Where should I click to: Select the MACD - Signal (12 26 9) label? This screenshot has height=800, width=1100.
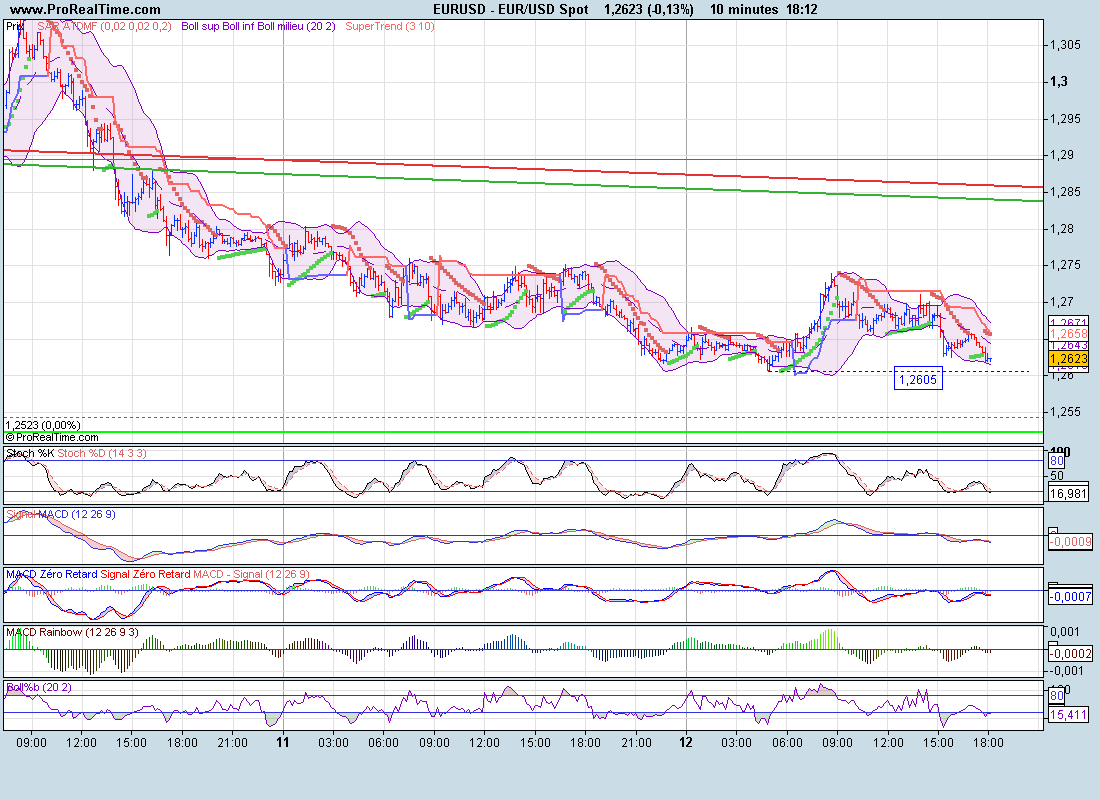pyautogui.click(x=251, y=574)
